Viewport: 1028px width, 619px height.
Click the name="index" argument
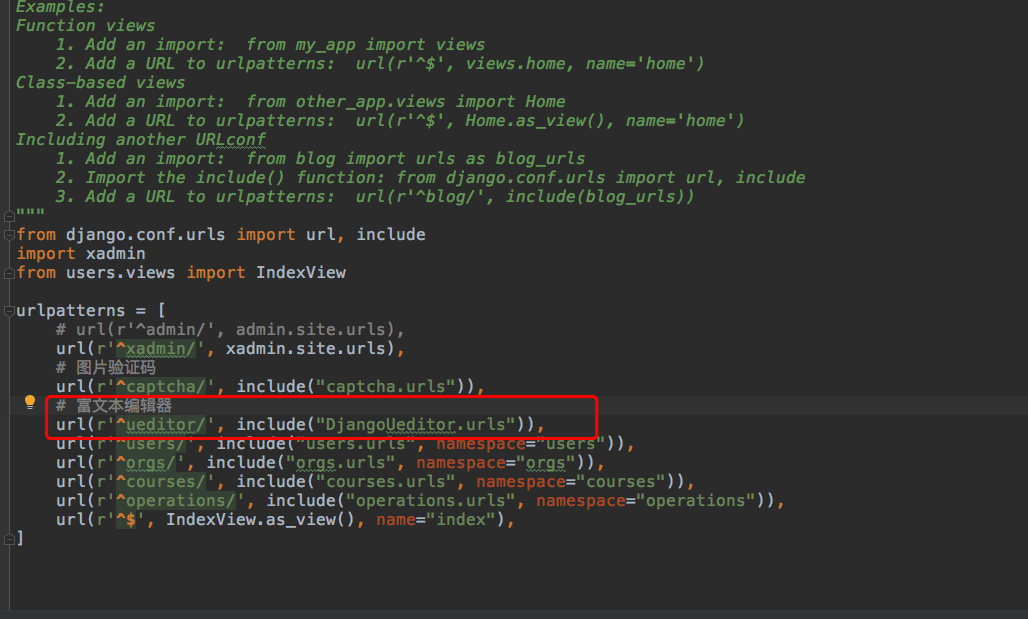click(x=436, y=520)
